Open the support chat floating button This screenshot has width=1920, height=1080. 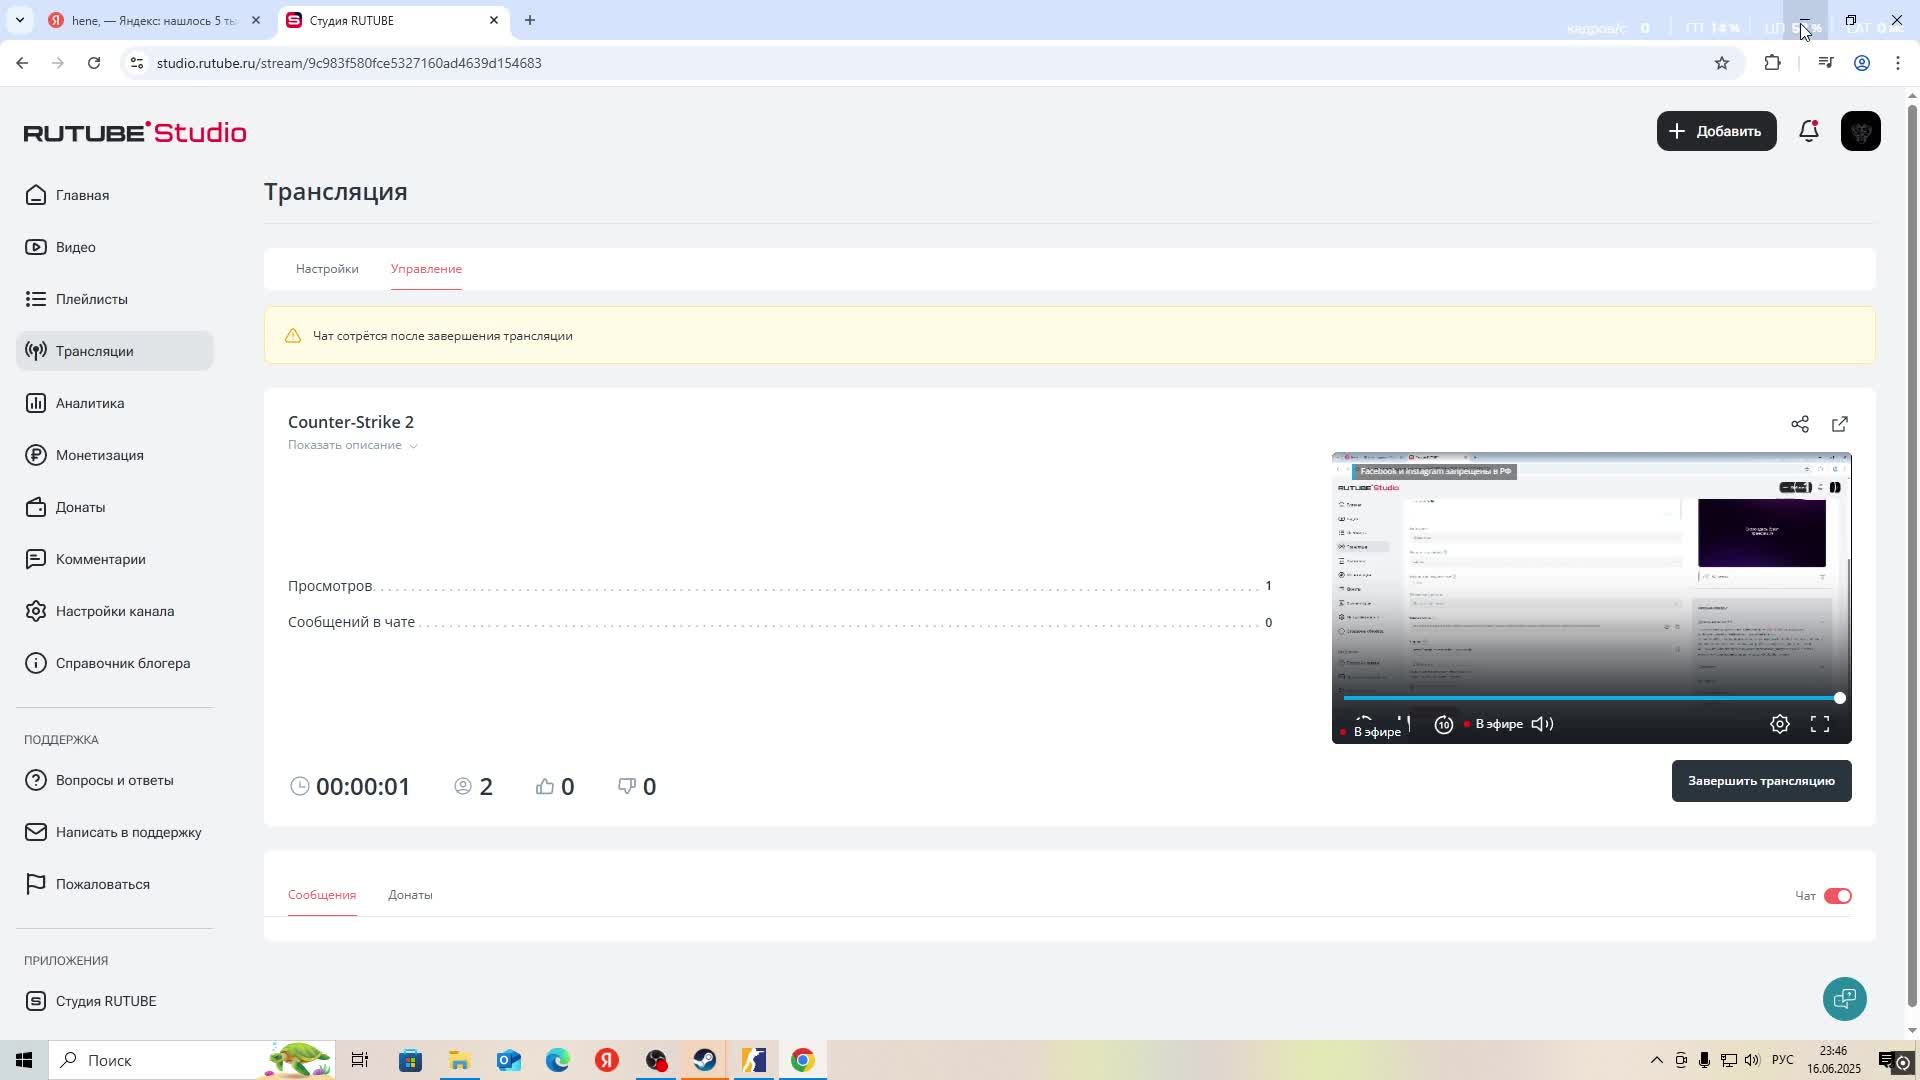[x=1844, y=998]
